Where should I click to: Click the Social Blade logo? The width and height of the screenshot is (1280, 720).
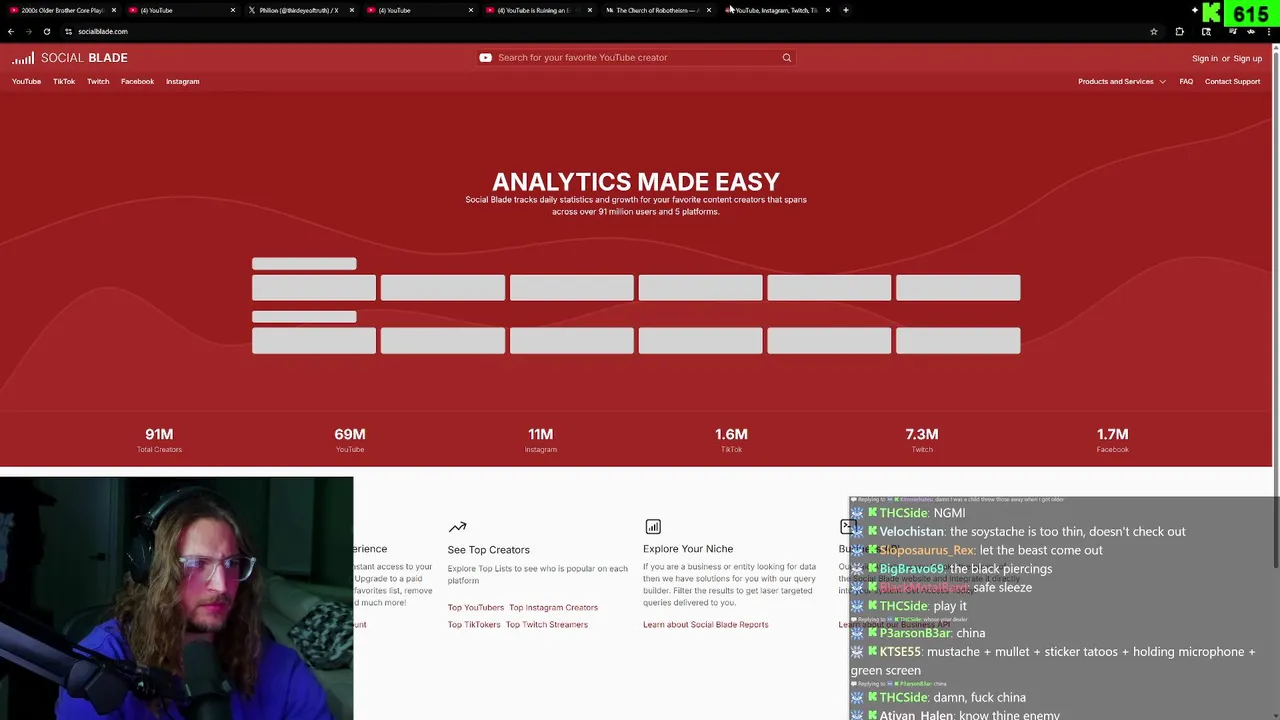70,58
